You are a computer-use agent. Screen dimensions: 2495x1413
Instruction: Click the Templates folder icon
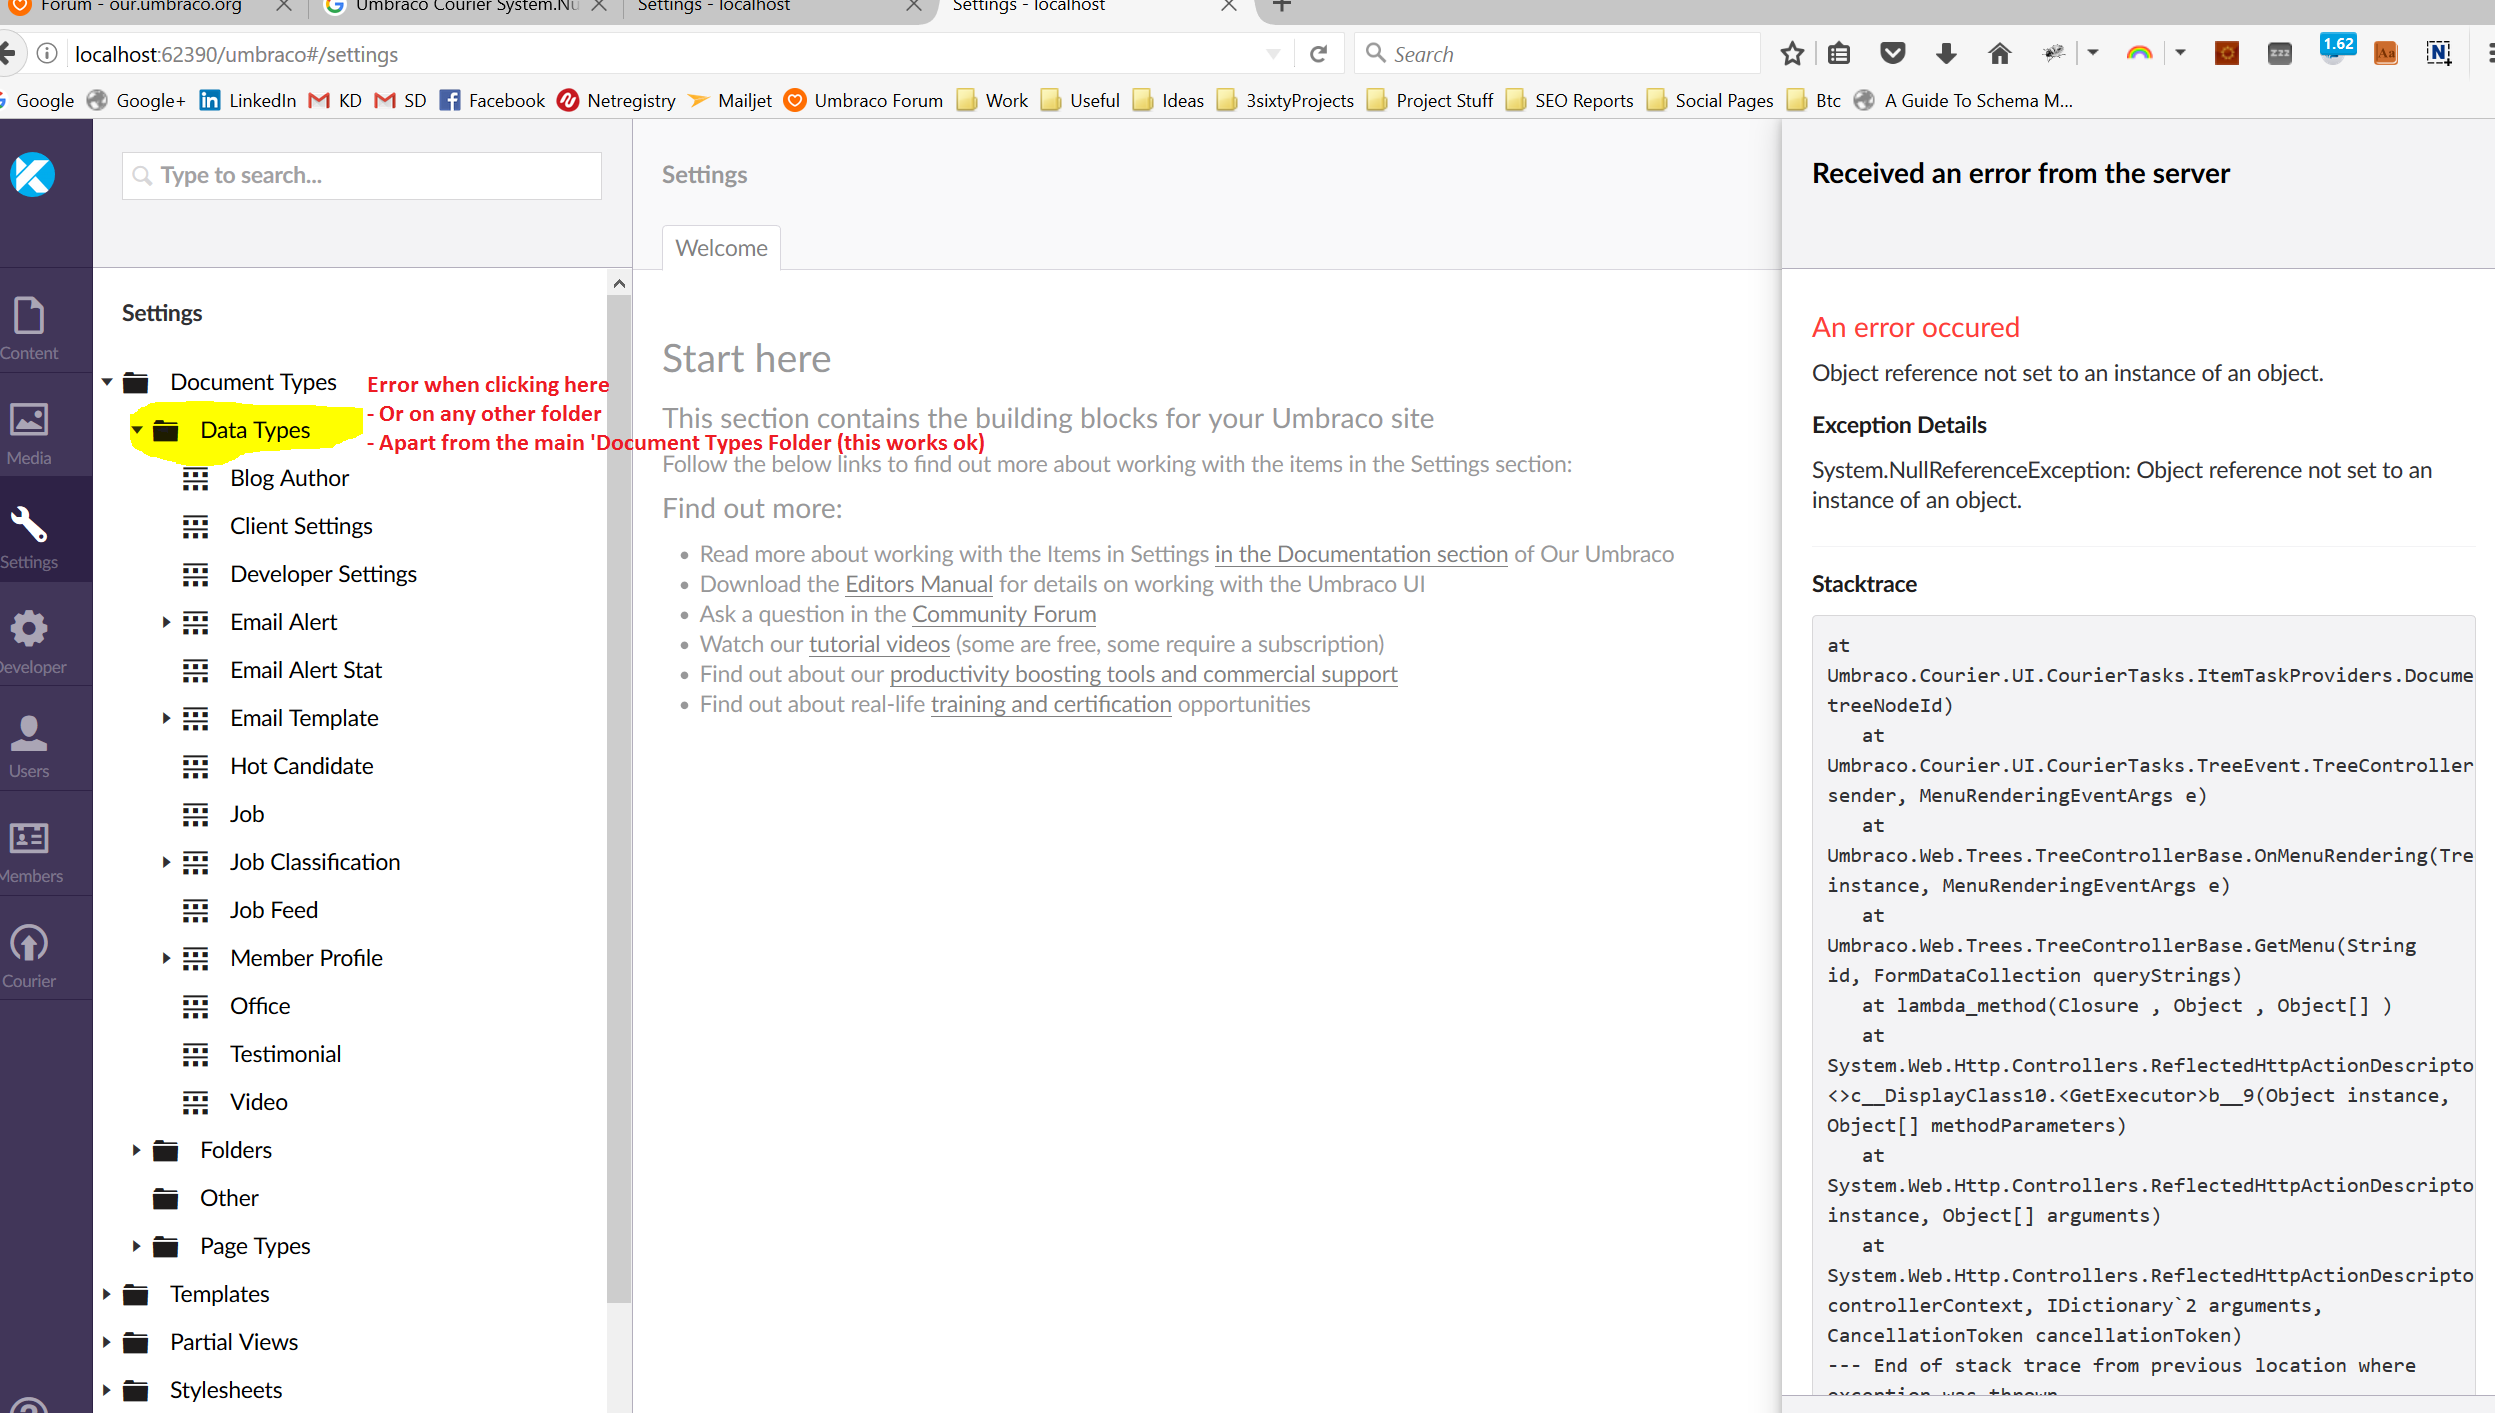(136, 1295)
